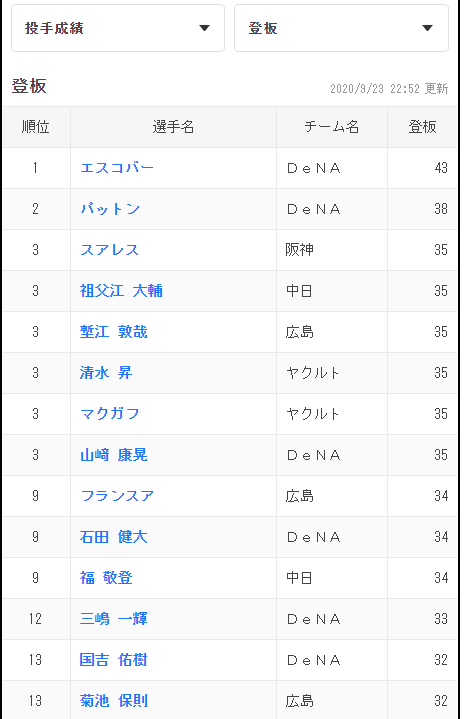Screen dimensions: 466x719
Task: Click the 選手名 column header
Action: click(x=173, y=127)
